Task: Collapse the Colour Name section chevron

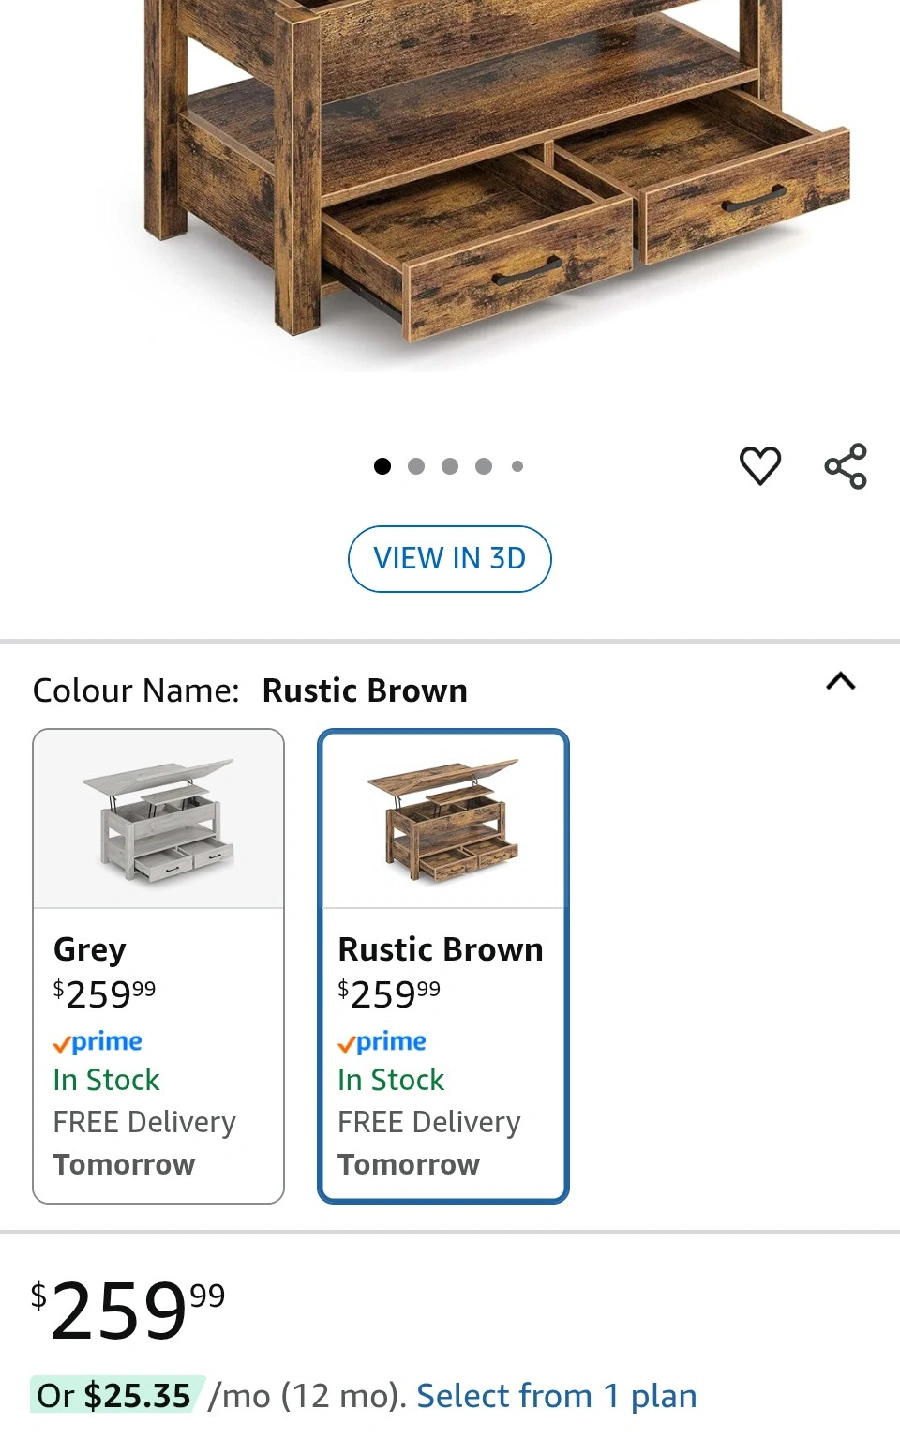Action: pos(841,682)
